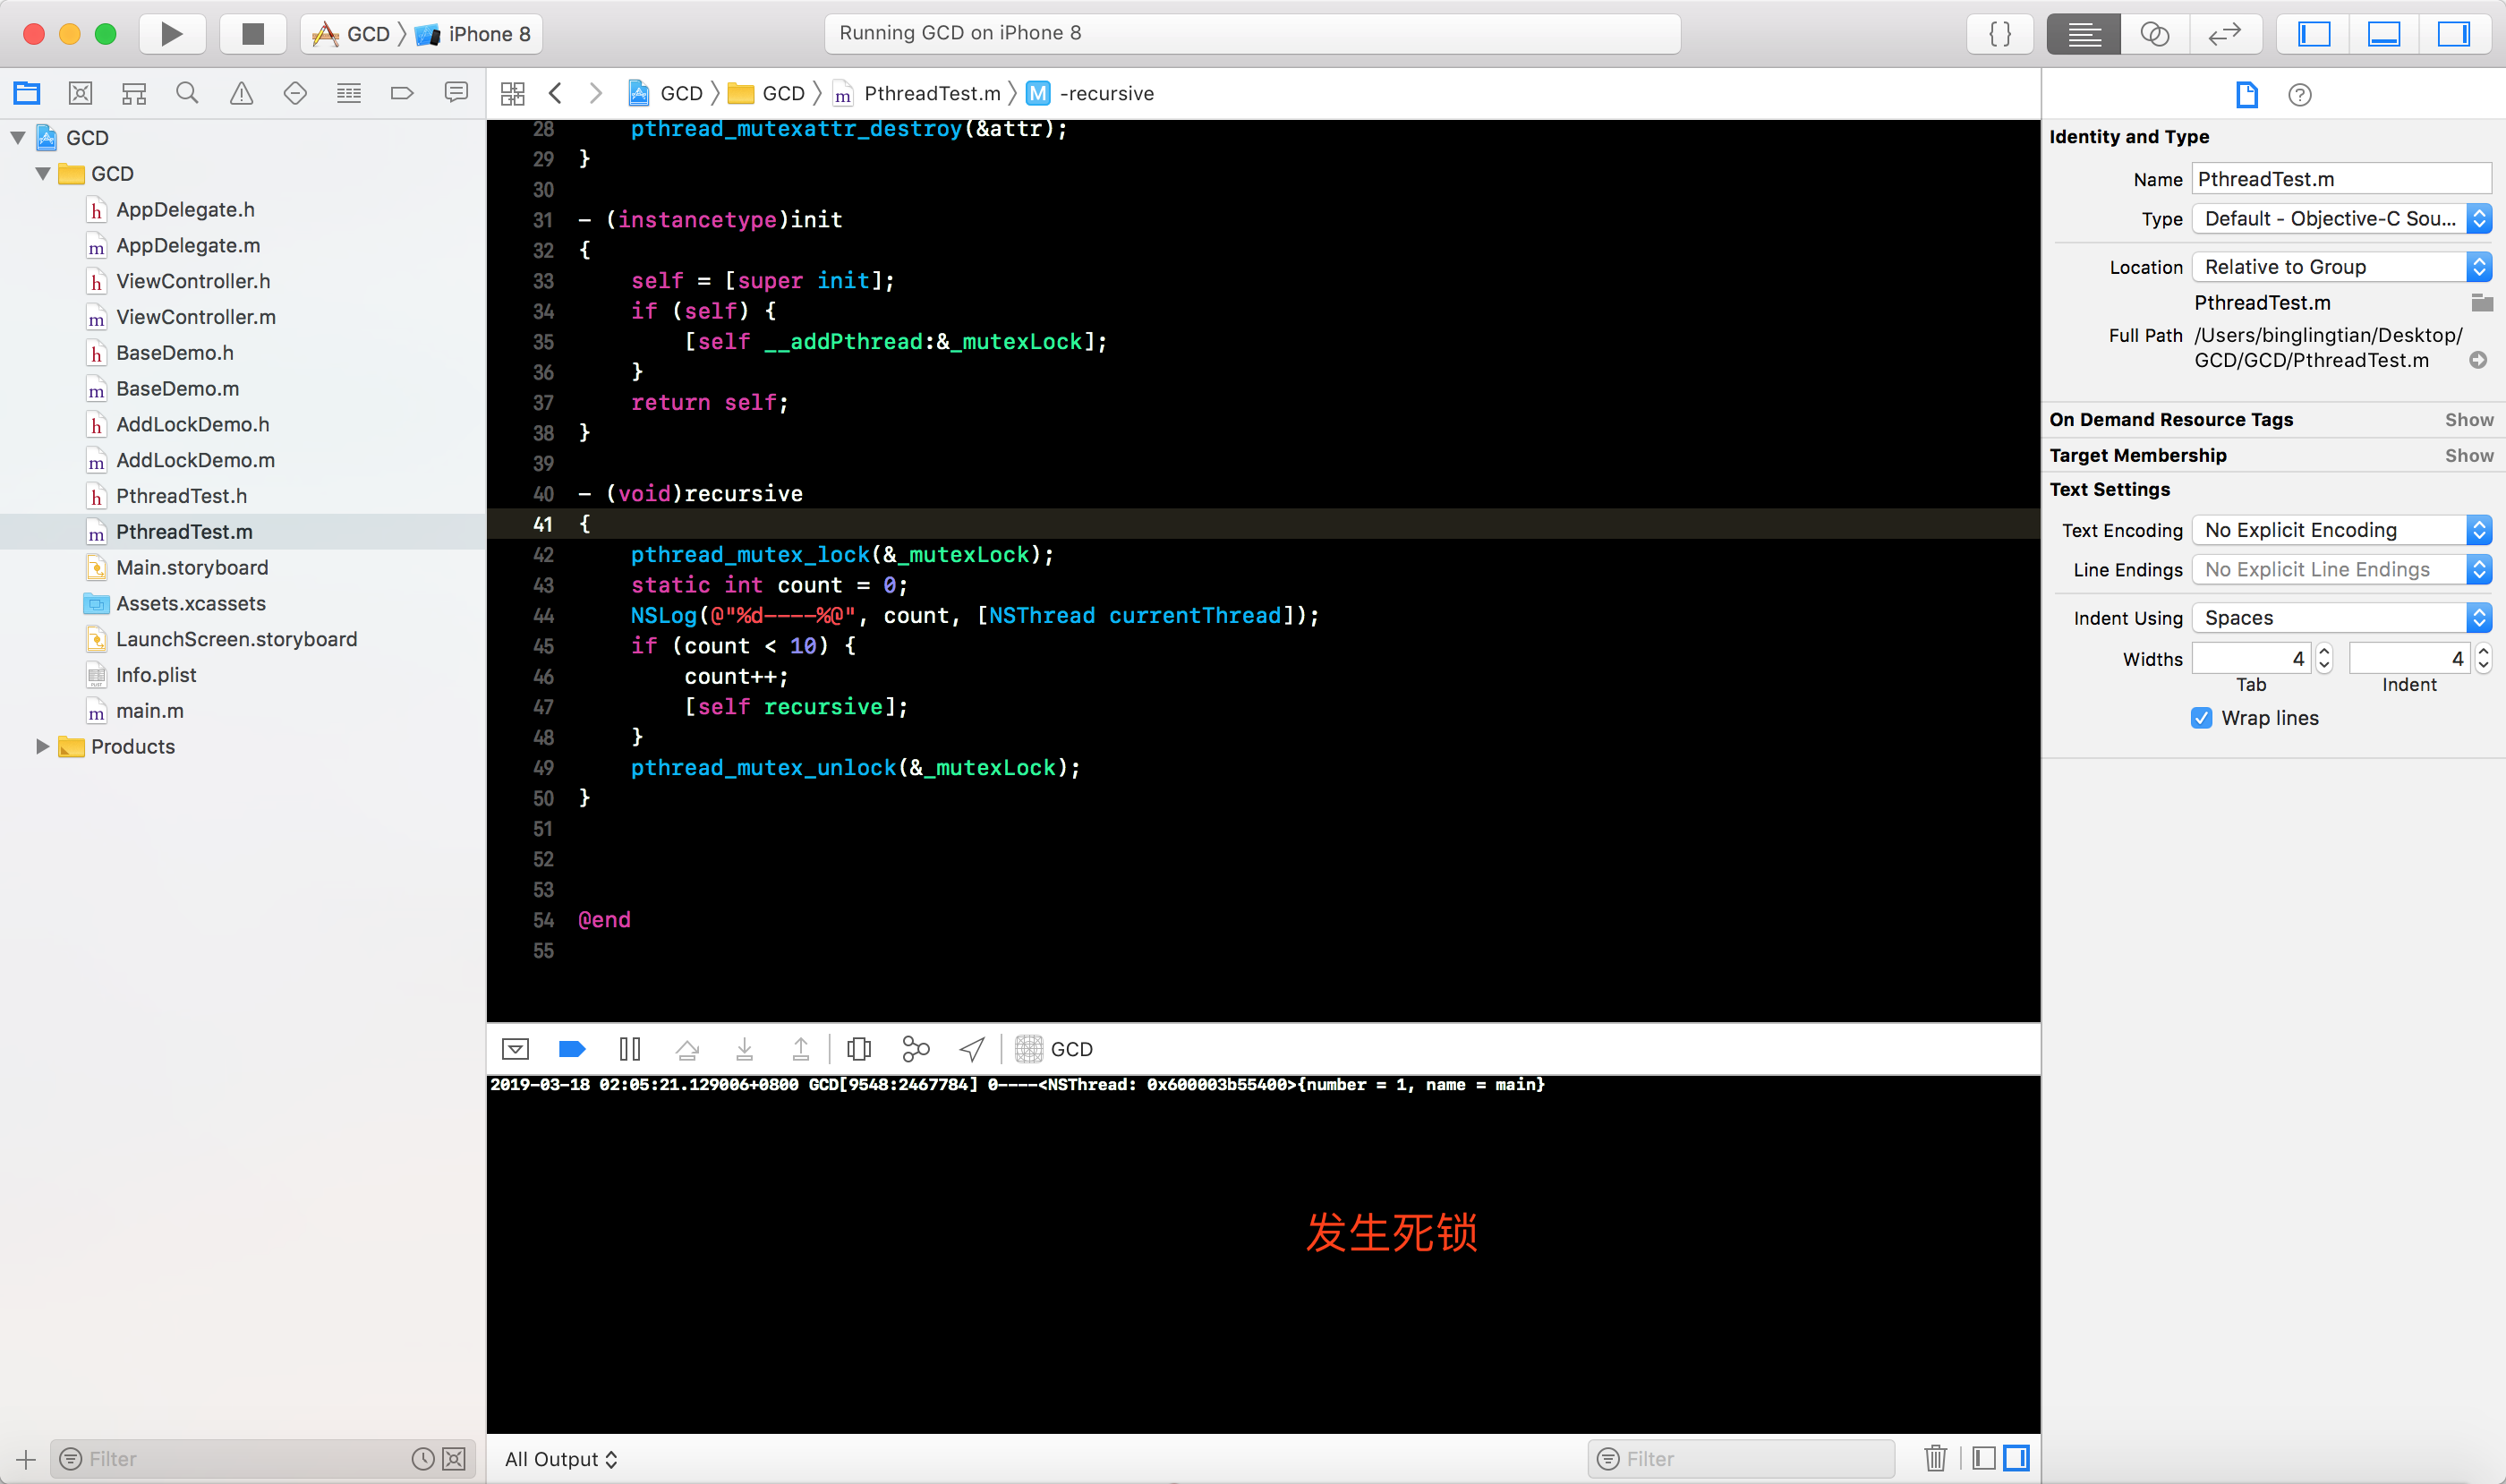
Task: Select the GCD scheme in toolbar
Action: [351, 34]
